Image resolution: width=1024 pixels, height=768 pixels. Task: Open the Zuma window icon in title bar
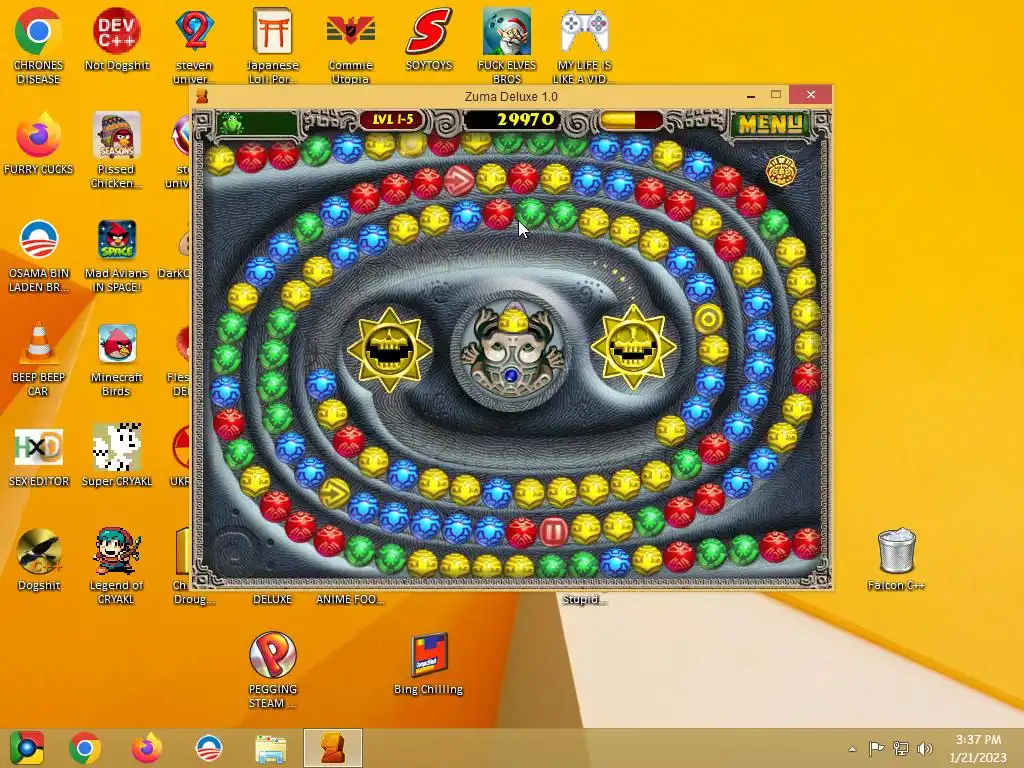tap(202, 97)
